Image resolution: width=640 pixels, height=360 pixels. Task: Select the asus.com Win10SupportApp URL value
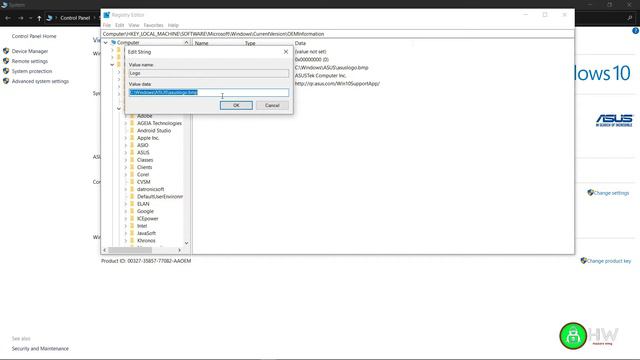337,84
